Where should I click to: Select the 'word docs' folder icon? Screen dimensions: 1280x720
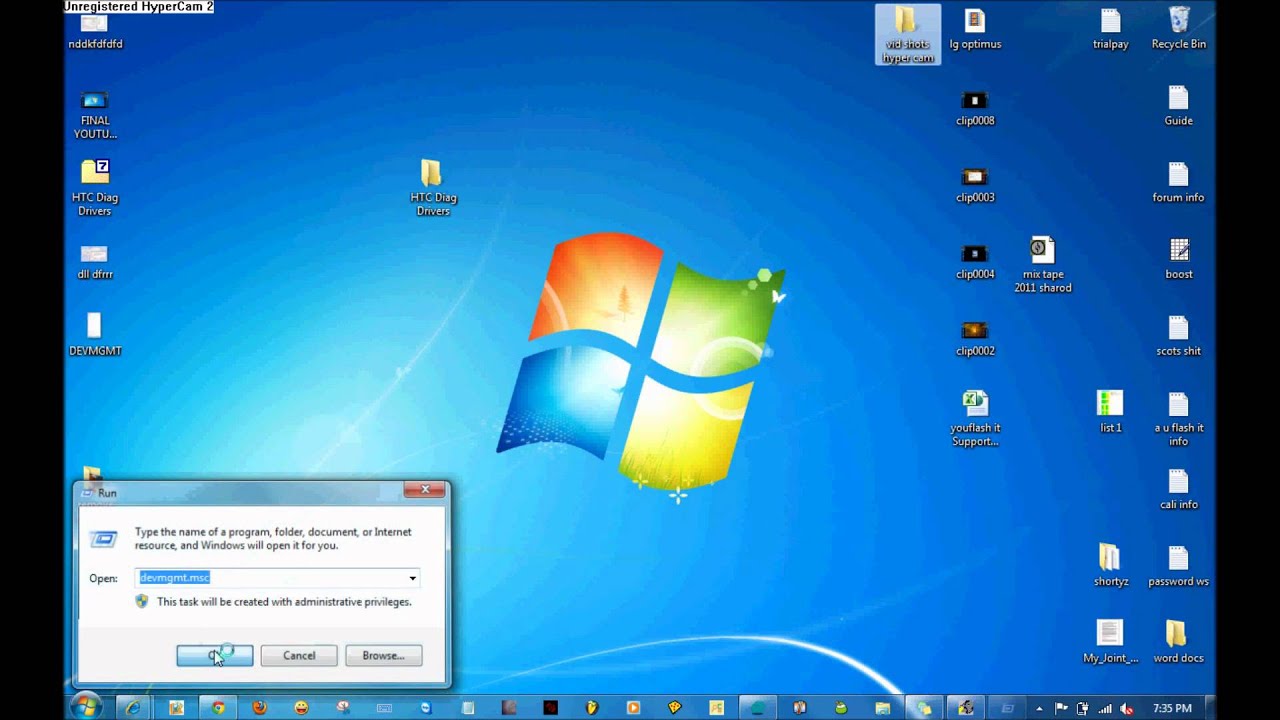1178,642
